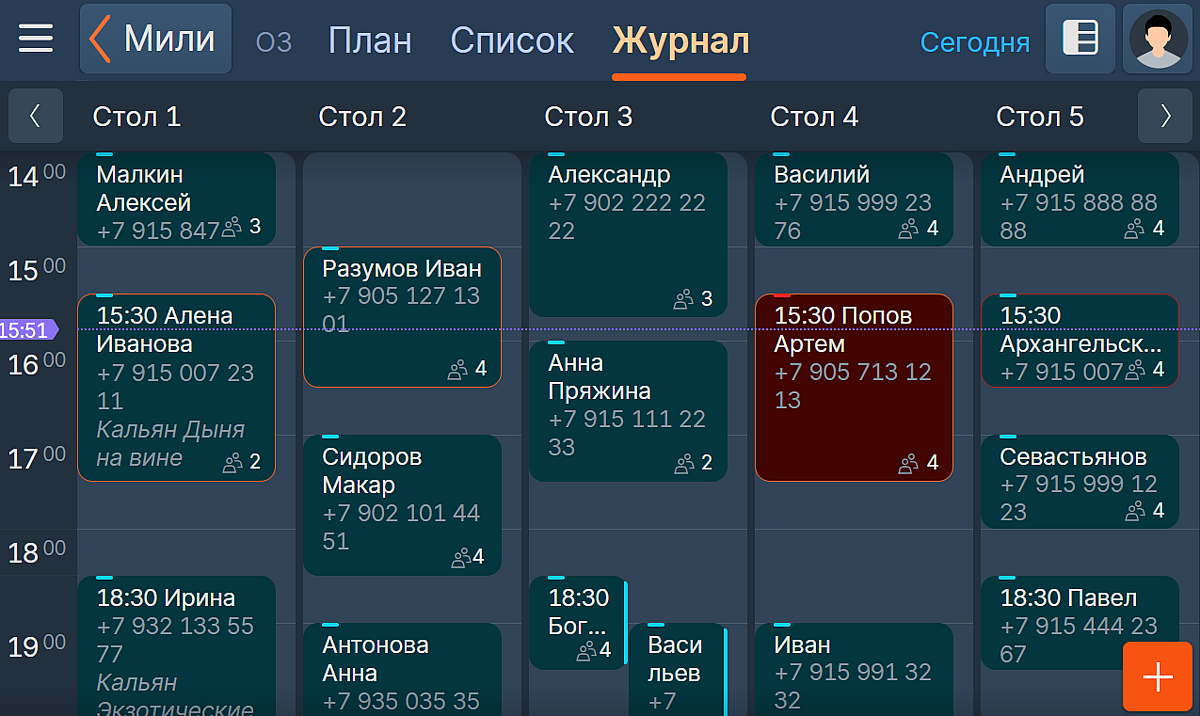Screen dimensions: 1200x716
Task: Go back using the Мили button
Action: point(155,39)
